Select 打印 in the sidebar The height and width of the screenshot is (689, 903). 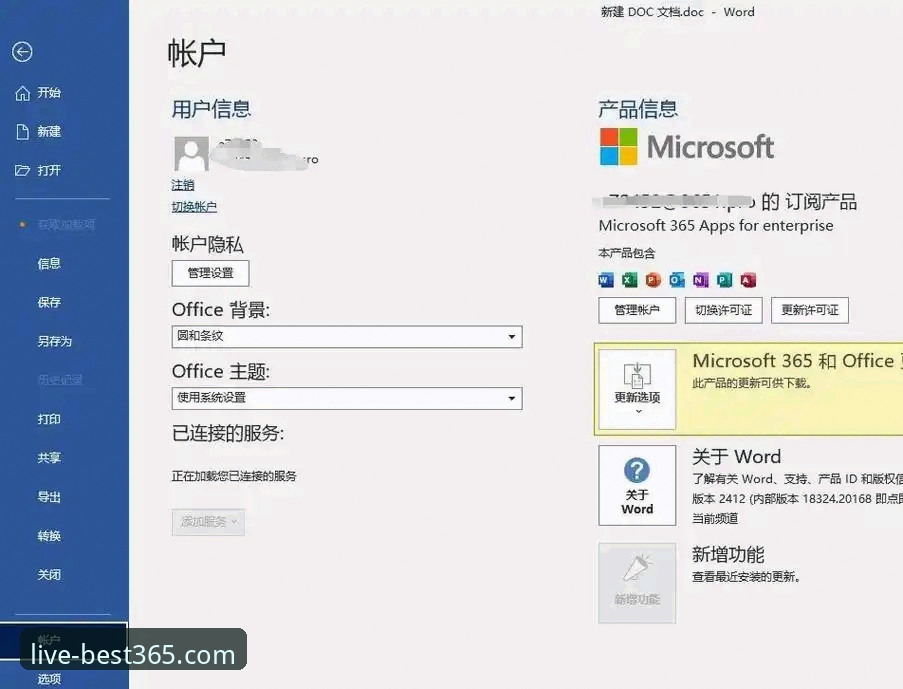coord(49,419)
